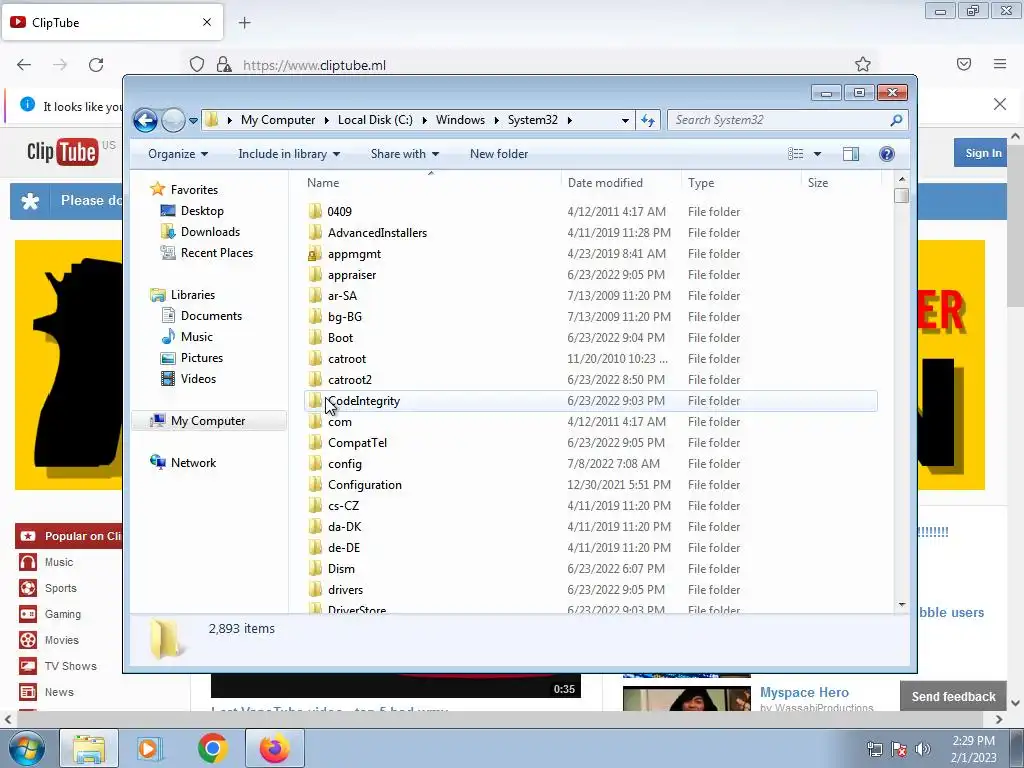Screen dimensions: 1024x768
Task: Dismiss the Firefox notification bar
Action: [x=999, y=104]
